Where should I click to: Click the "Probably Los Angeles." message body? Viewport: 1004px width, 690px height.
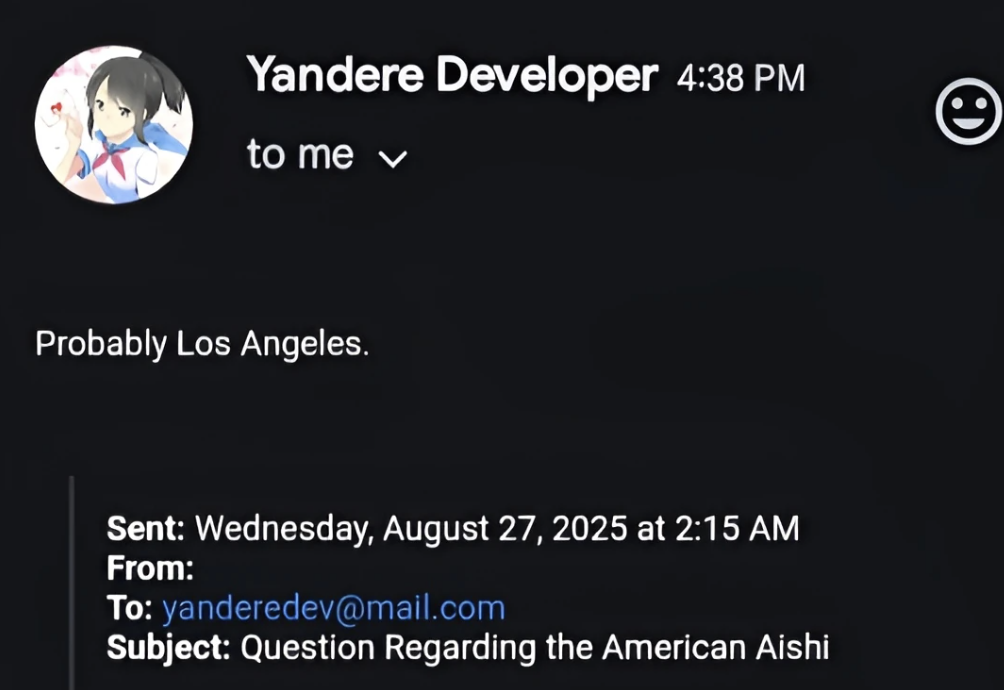(x=202, y=344)
